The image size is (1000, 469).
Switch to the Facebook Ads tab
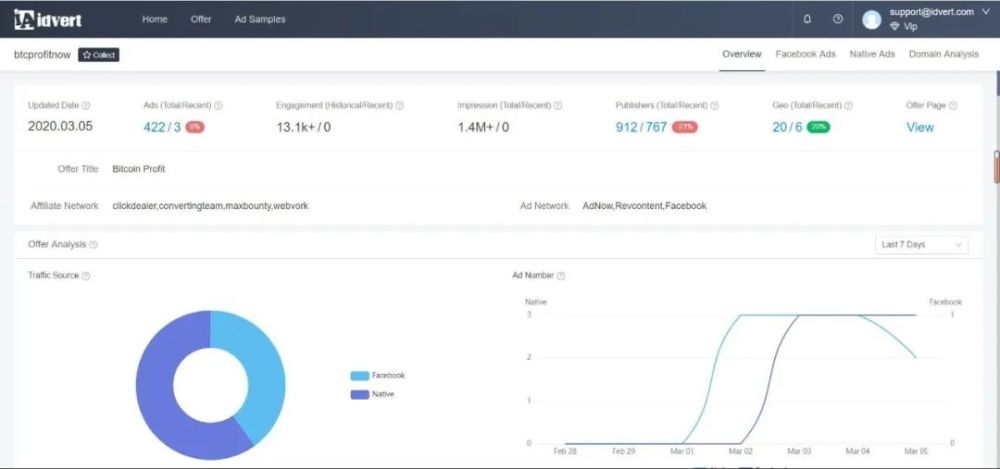click(805, 54)
